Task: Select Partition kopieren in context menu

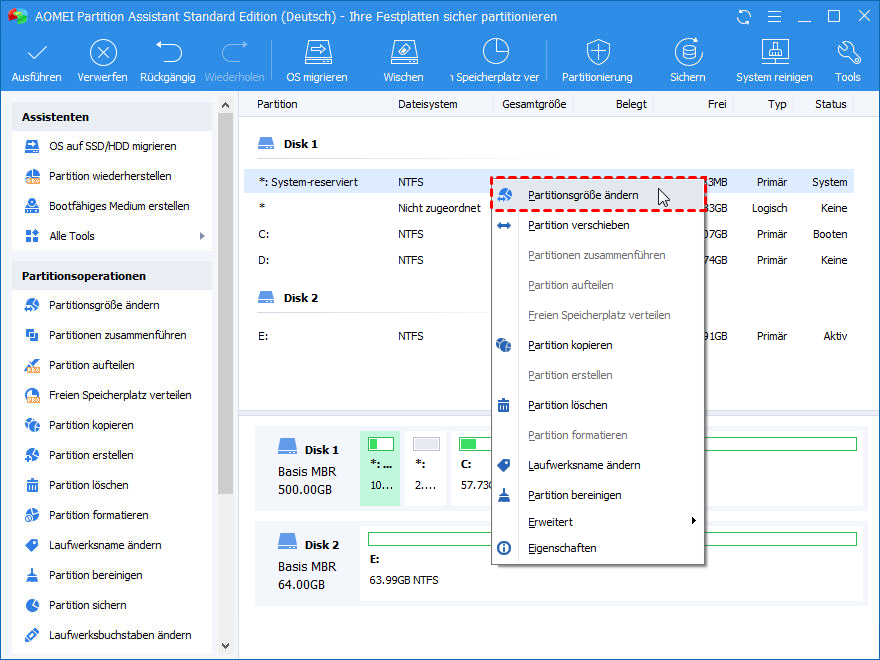Action: [598, 346]
